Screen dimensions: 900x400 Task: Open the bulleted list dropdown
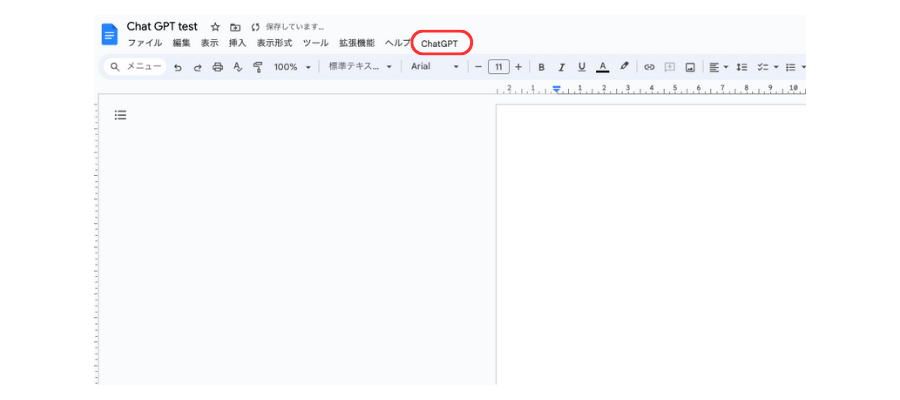point(796,67)
